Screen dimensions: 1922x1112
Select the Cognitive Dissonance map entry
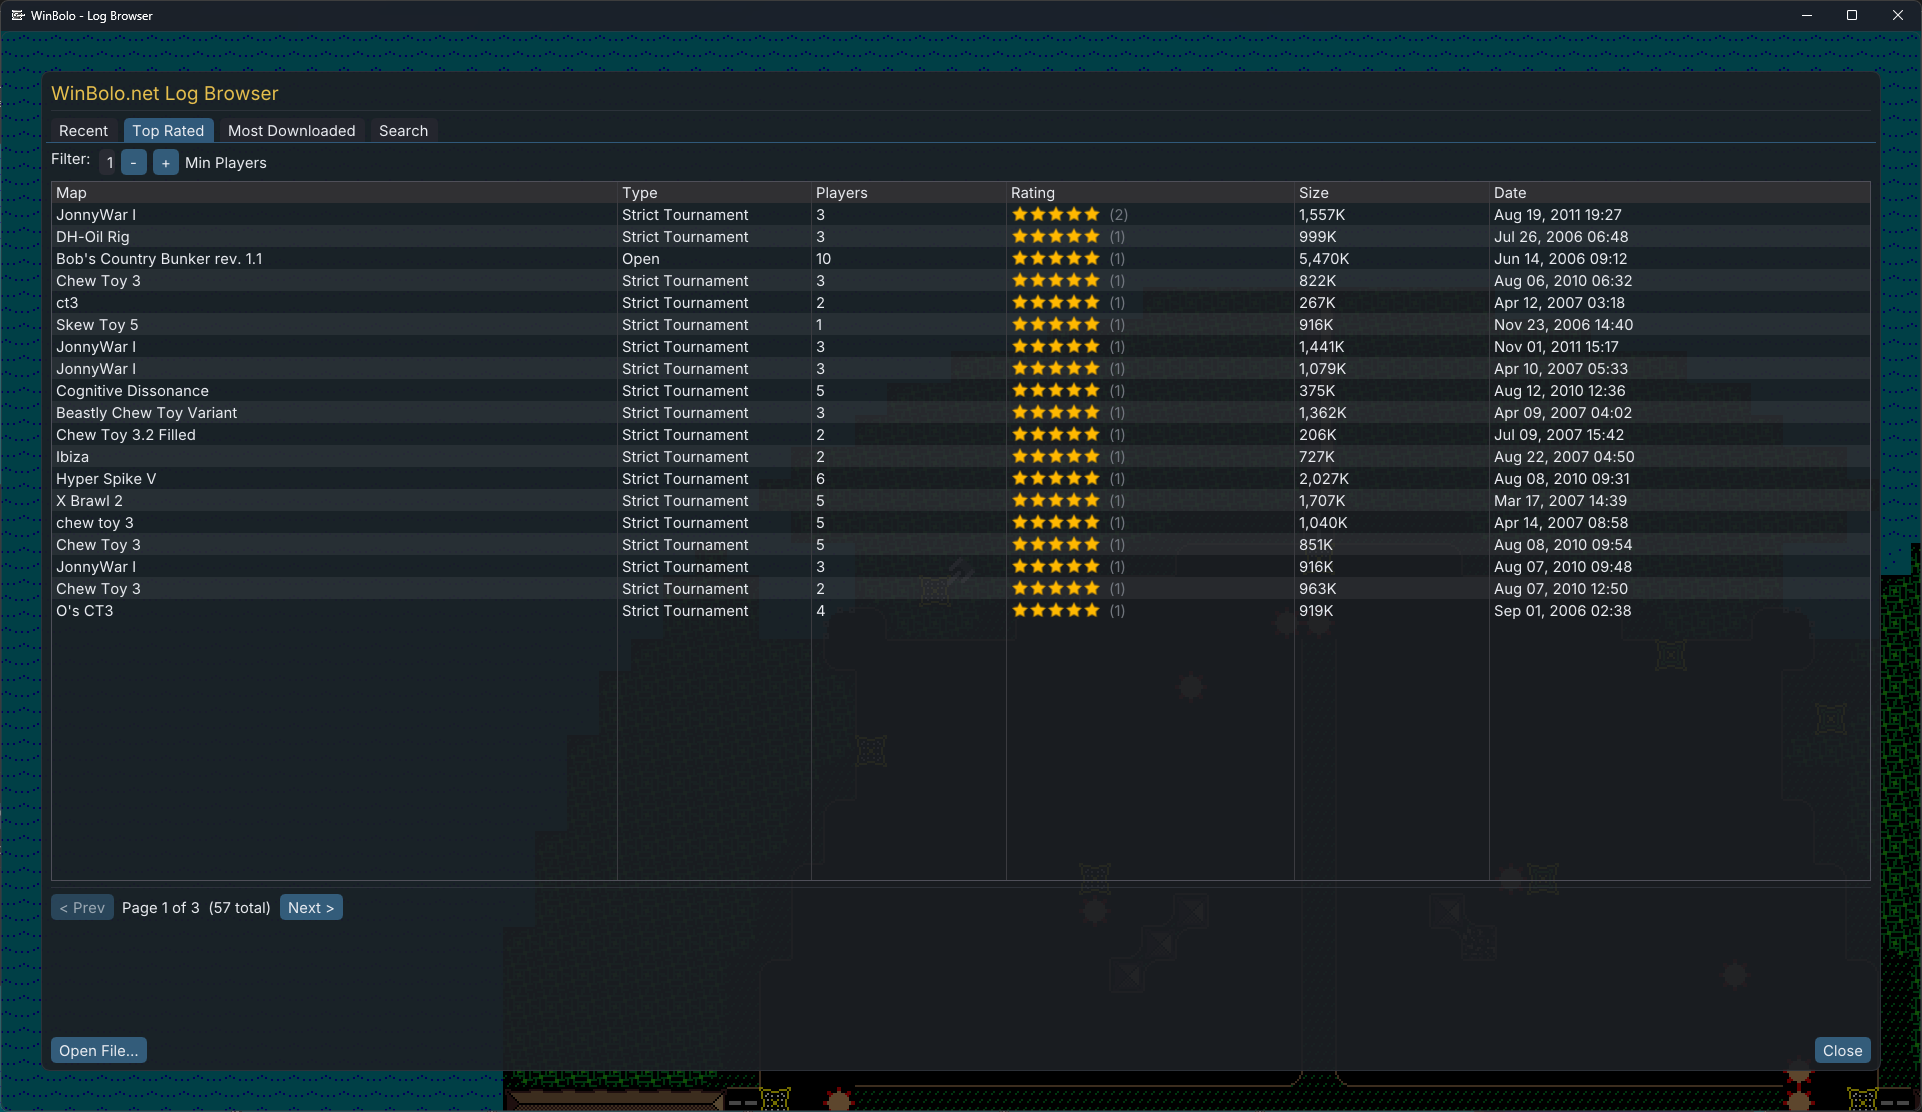132,391
